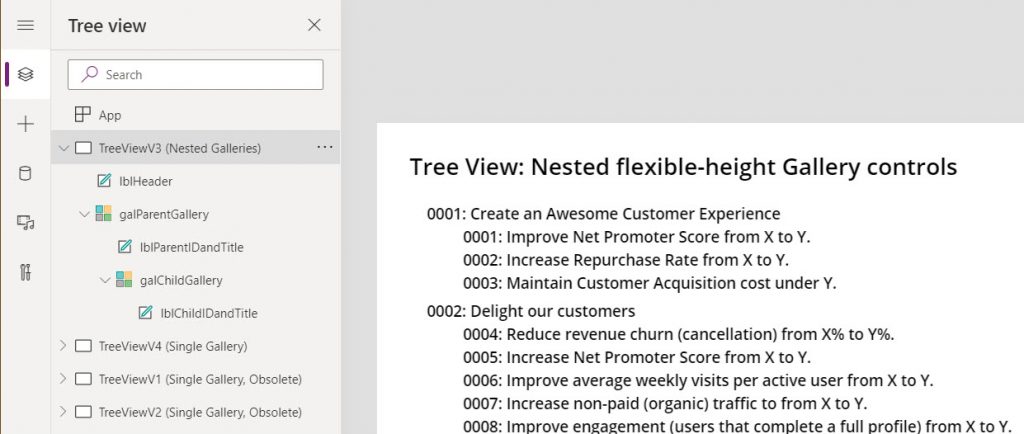Screen dimensions: 1024x434
Task: Click '0005: Increase Net Promoter Score' row
Action: (637, 357)
